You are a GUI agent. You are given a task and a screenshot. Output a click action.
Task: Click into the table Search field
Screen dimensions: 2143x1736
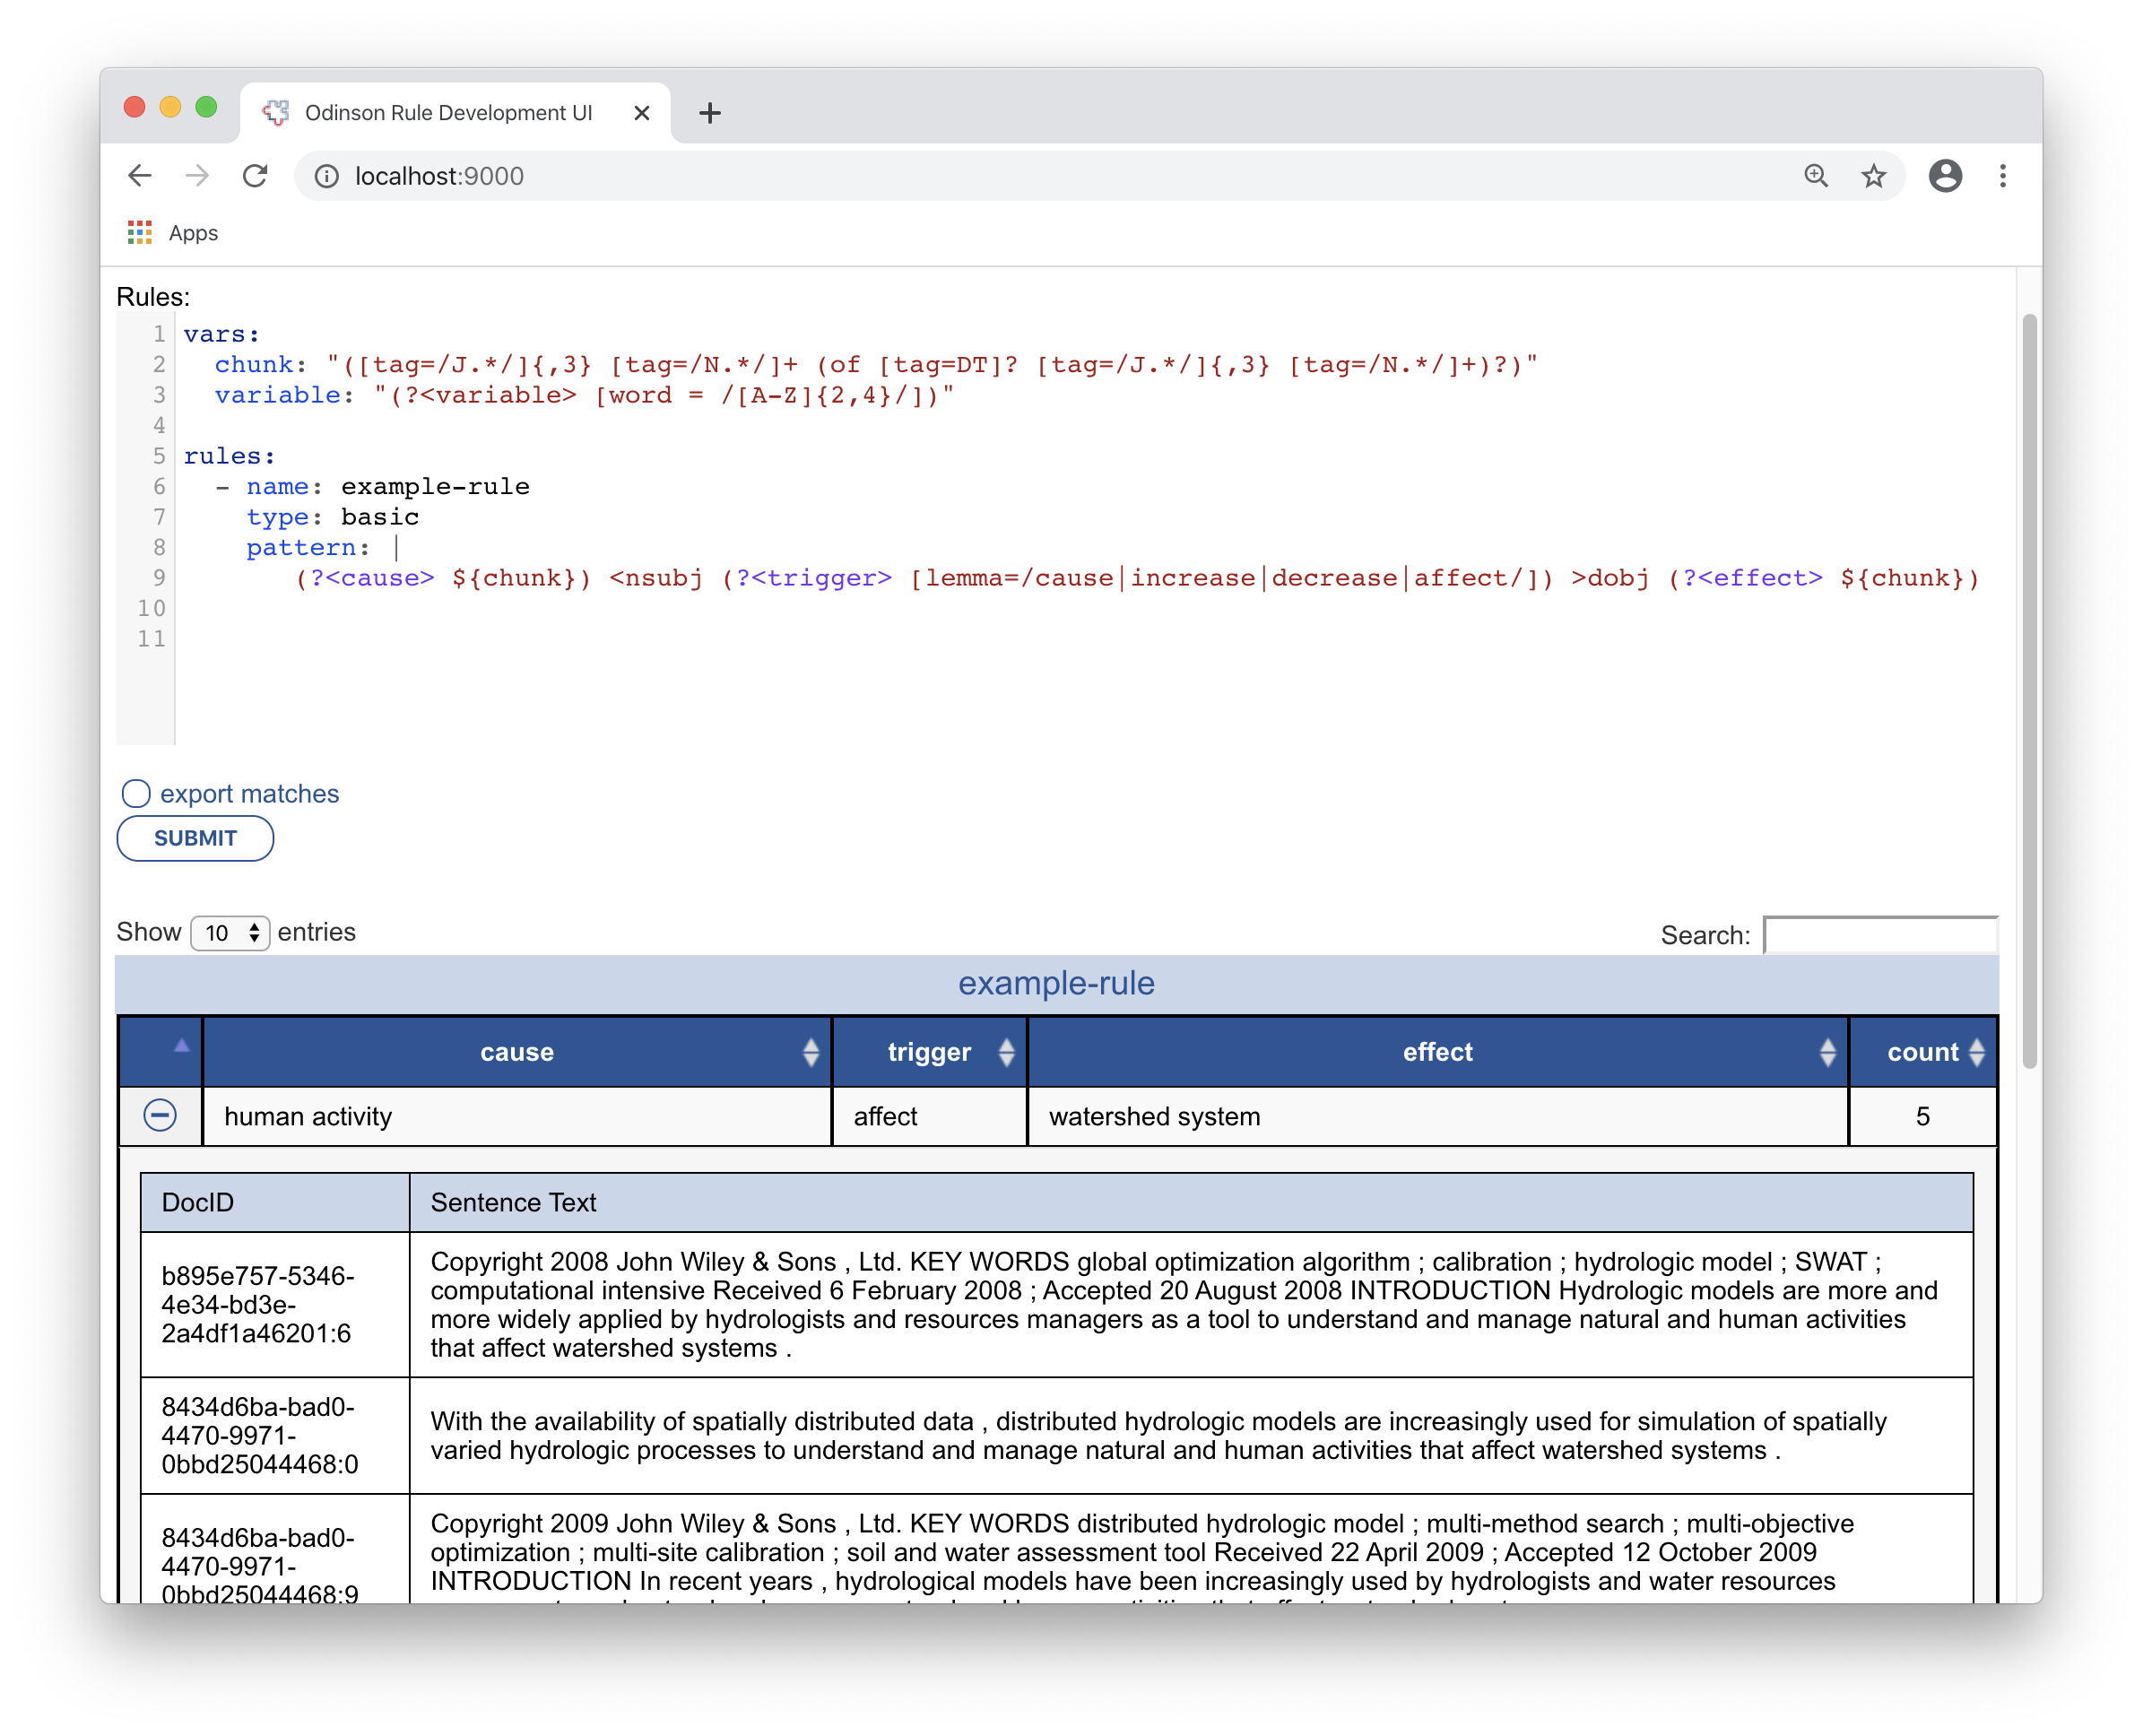pos(1880,935)
